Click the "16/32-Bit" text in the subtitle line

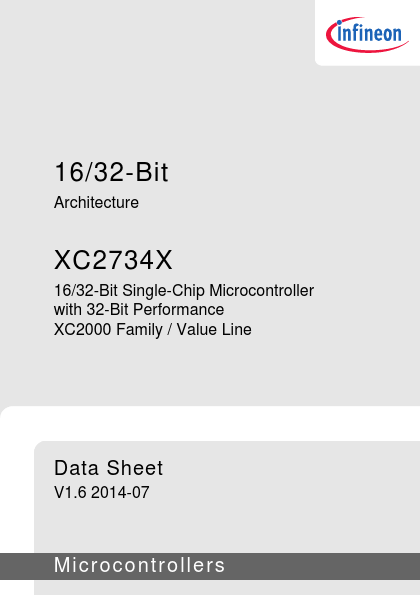[86, 291]
